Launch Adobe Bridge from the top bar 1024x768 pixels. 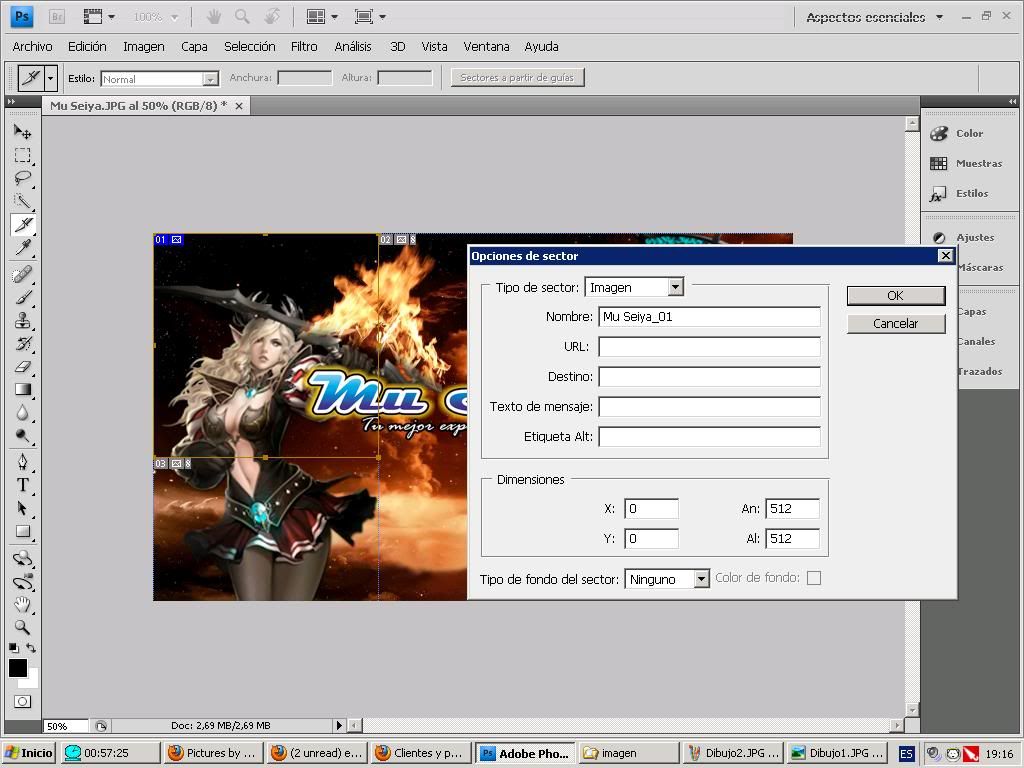[57, 16]
